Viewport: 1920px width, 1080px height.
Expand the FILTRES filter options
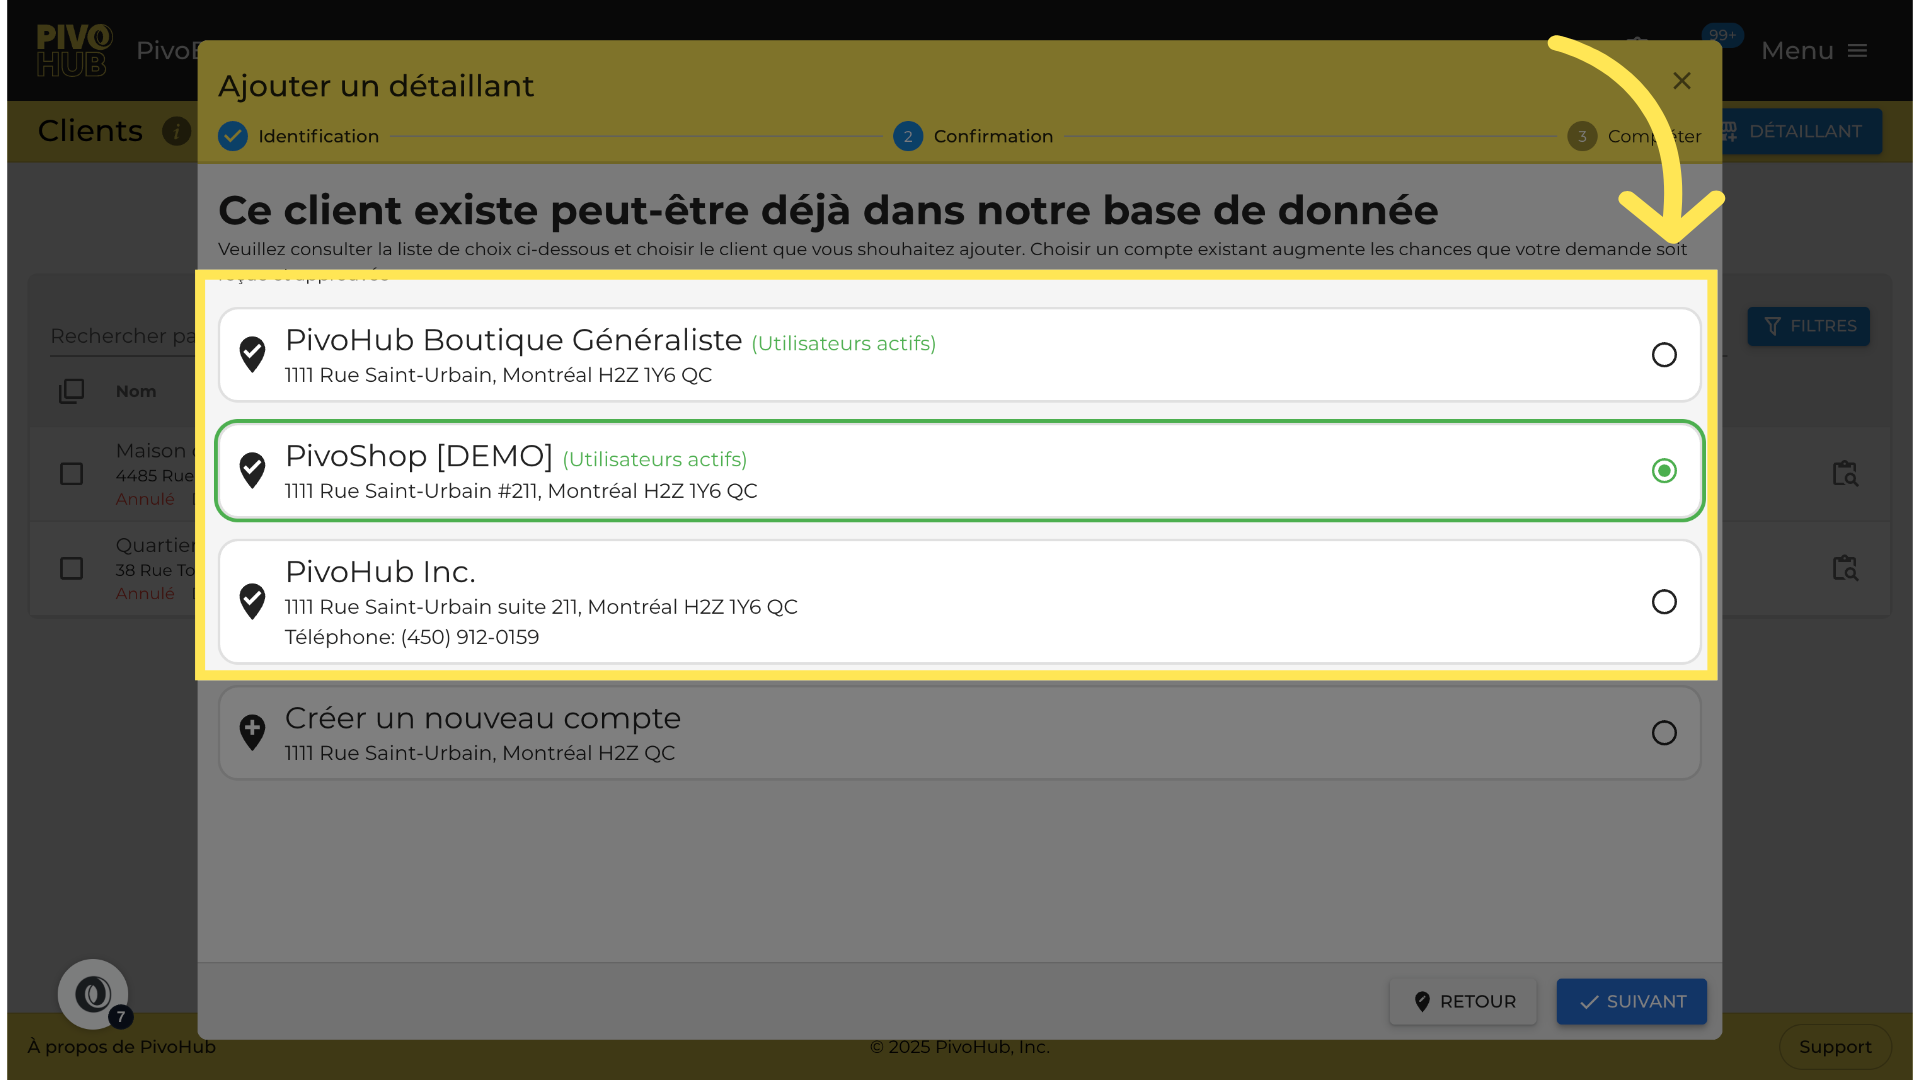point(1808,327)
